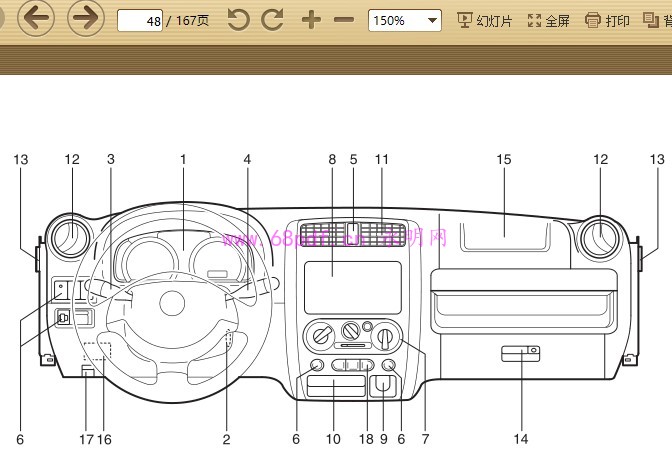
Task: Zoom out with the minus icon
Action: coord(343,20)
